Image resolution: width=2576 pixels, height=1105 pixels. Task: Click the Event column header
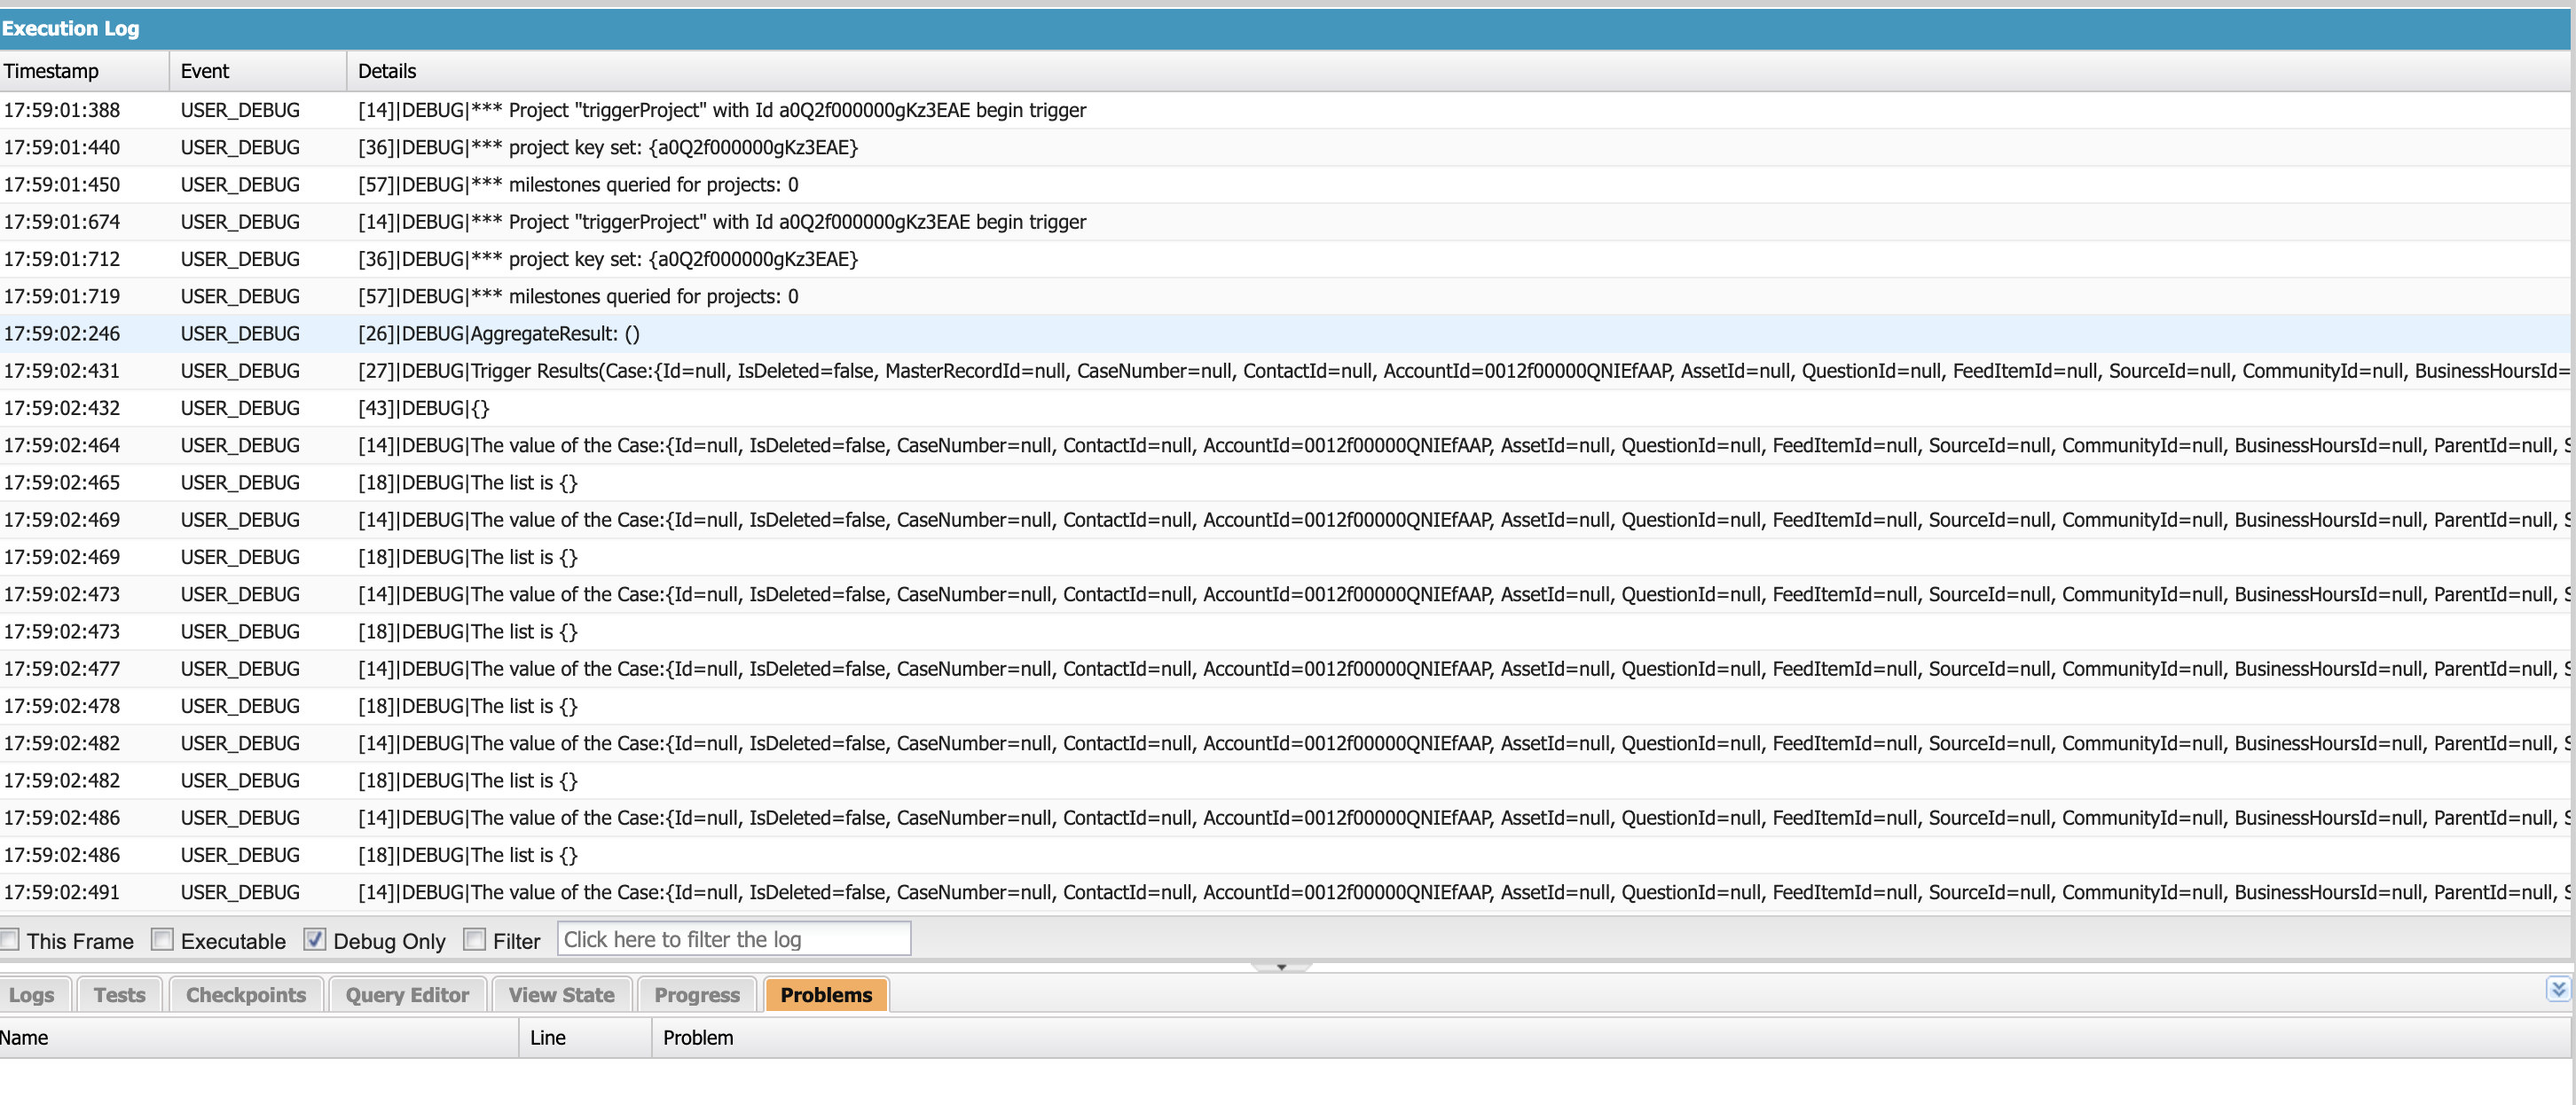point(205,71)
